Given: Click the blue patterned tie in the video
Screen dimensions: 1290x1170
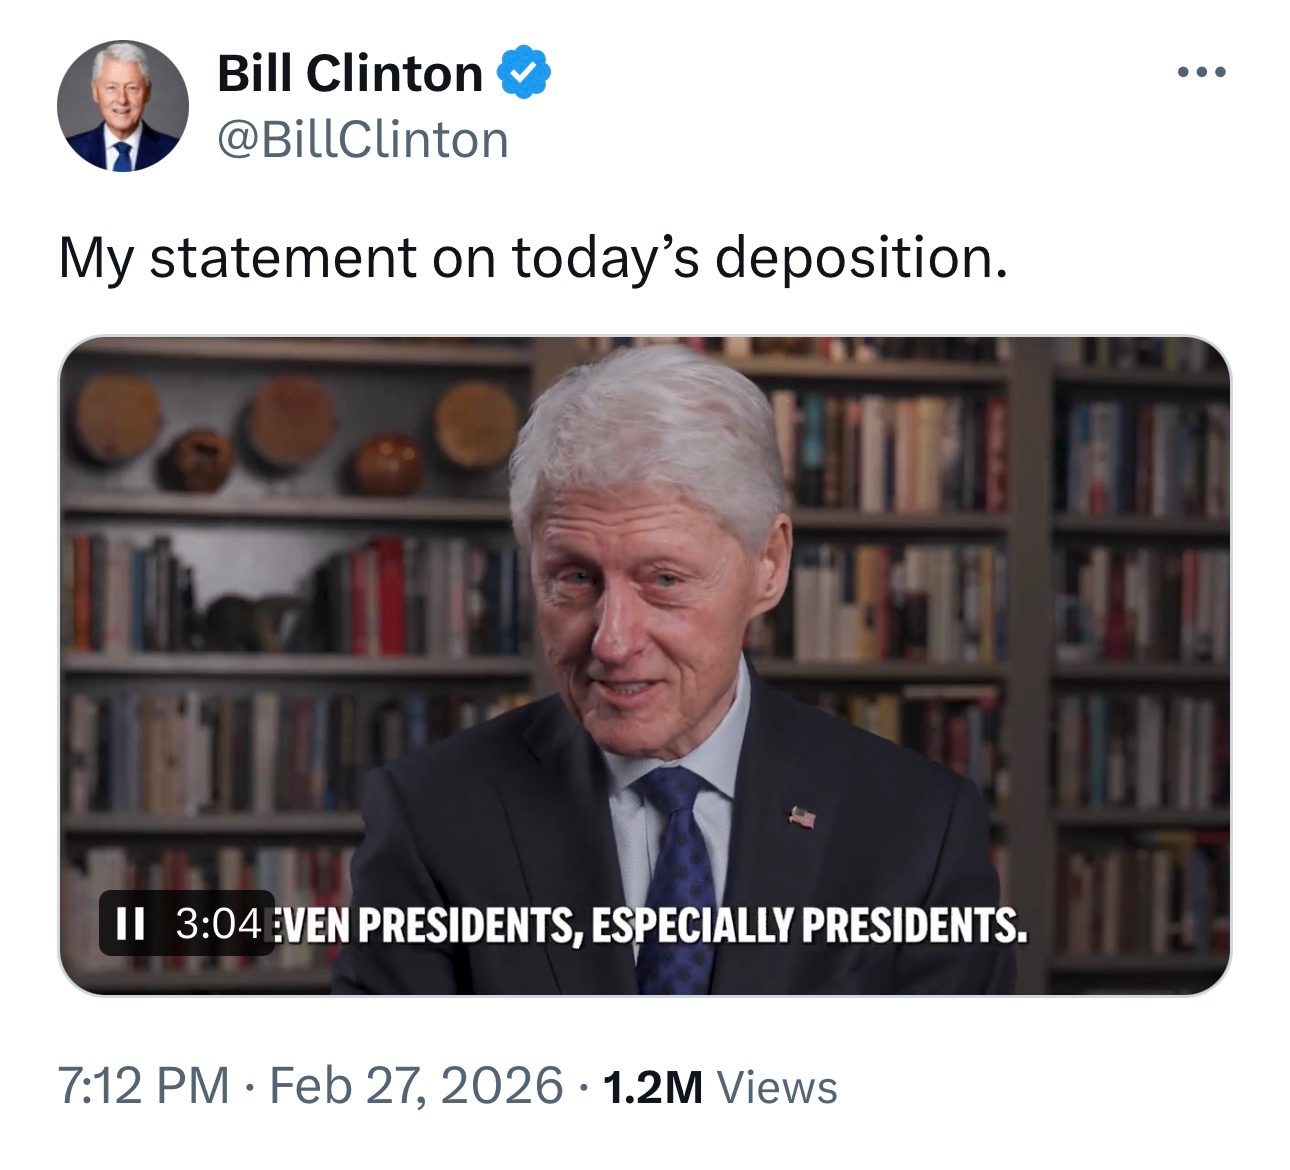Looking at the screenshot, I should coord(680,860).
